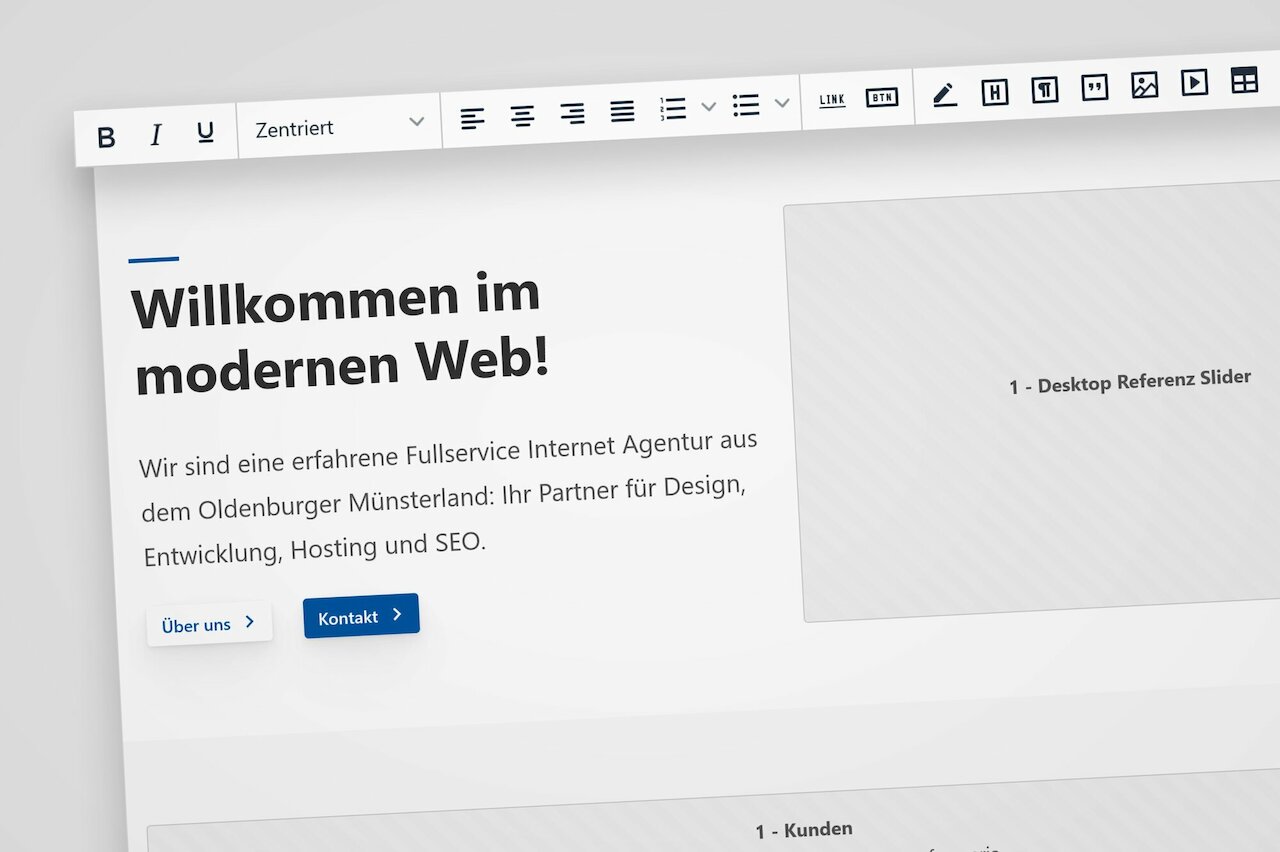Insert an image element

tap(1144, 85)
